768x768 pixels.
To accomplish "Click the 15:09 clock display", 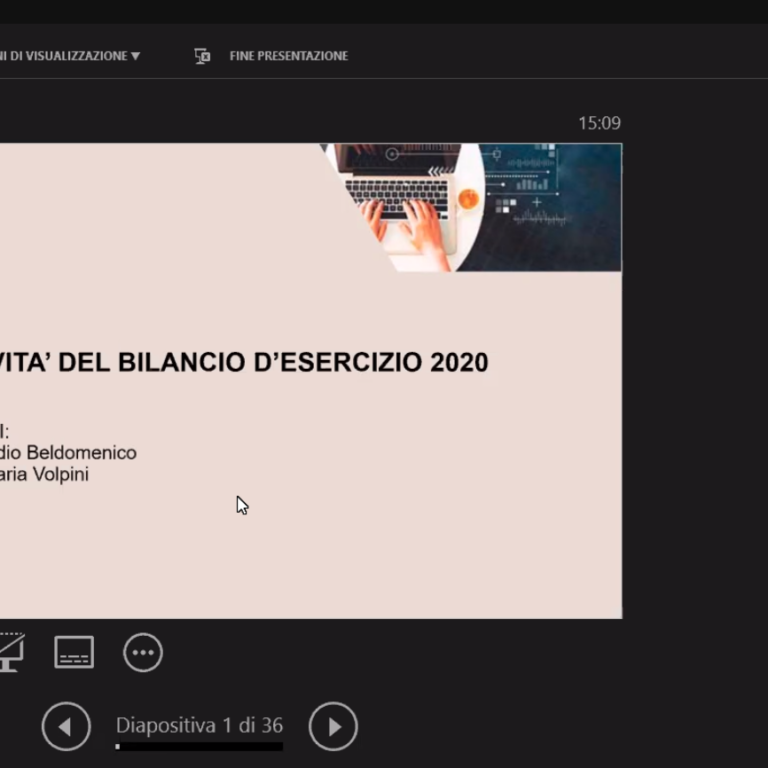I will pyautogui.click(x=599, y=123).
